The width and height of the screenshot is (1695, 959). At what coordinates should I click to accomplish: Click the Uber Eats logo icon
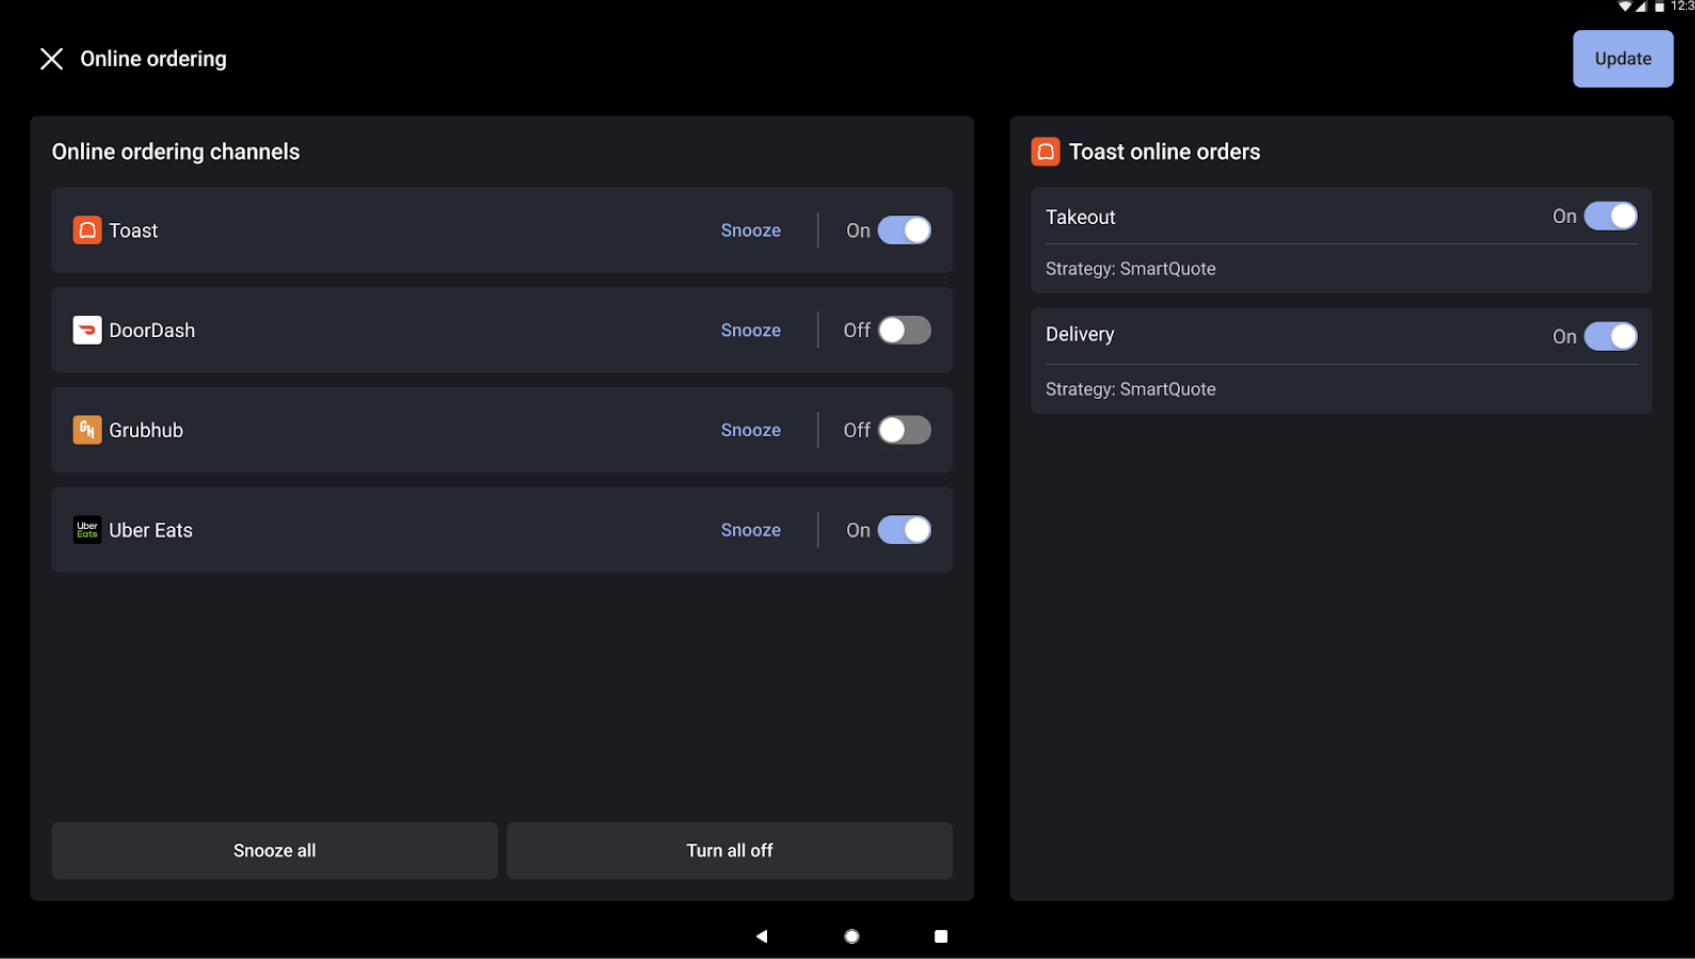[87, 530]
